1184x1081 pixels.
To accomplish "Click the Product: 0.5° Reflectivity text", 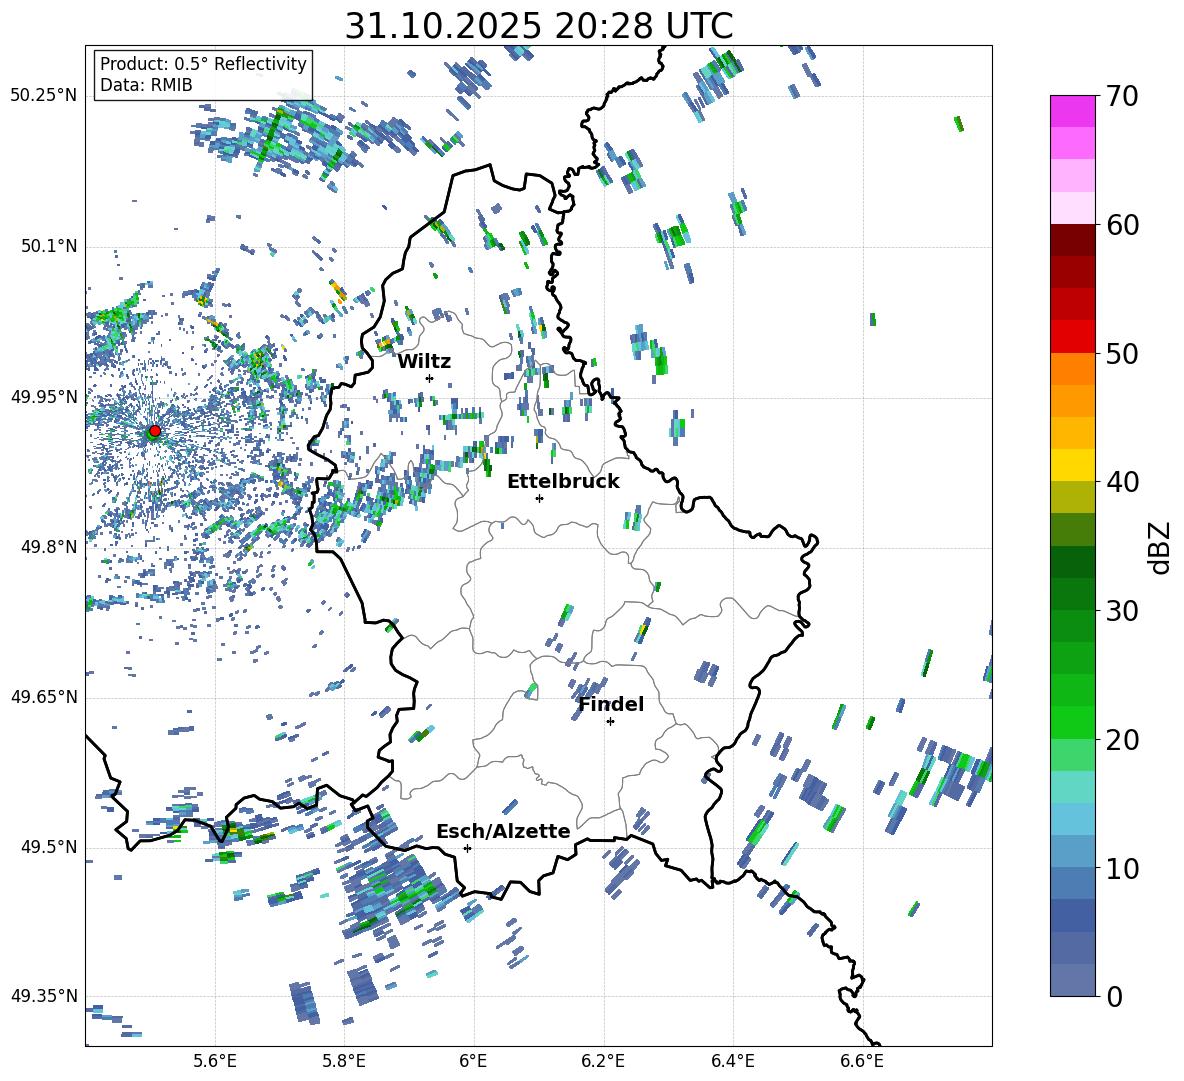I will point(203,64).
